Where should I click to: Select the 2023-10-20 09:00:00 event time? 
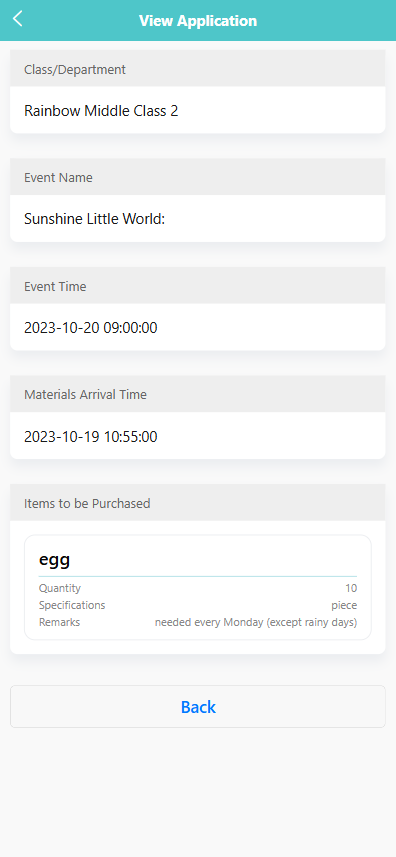tap(91, 328)
